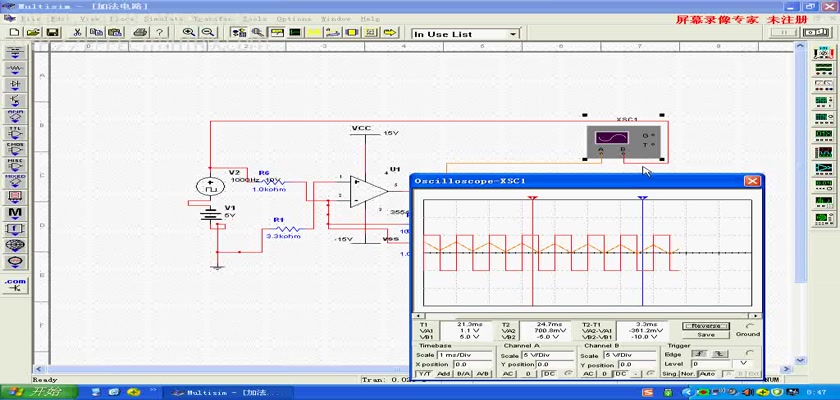
Task: Click the red T1 cursor marker
Action: (532, 198)
